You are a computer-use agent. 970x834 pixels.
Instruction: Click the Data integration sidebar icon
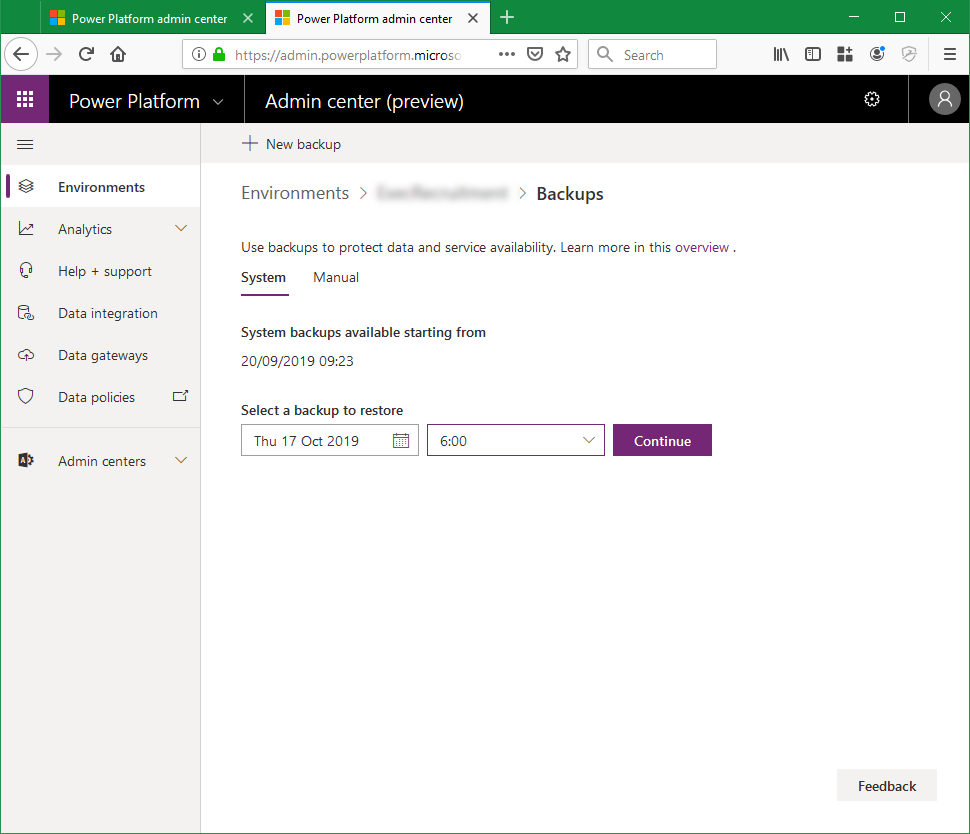[x=26, y=312]
